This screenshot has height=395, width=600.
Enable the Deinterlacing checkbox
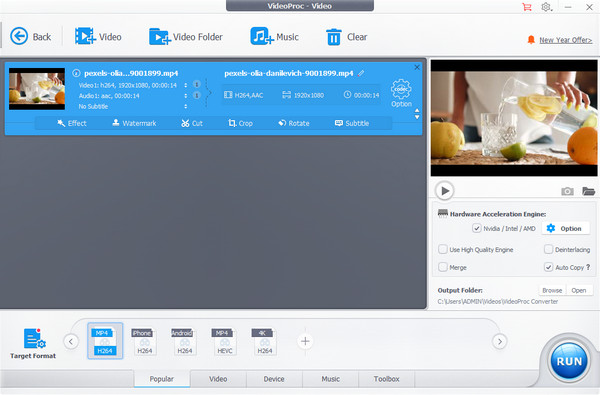(548, 250)
